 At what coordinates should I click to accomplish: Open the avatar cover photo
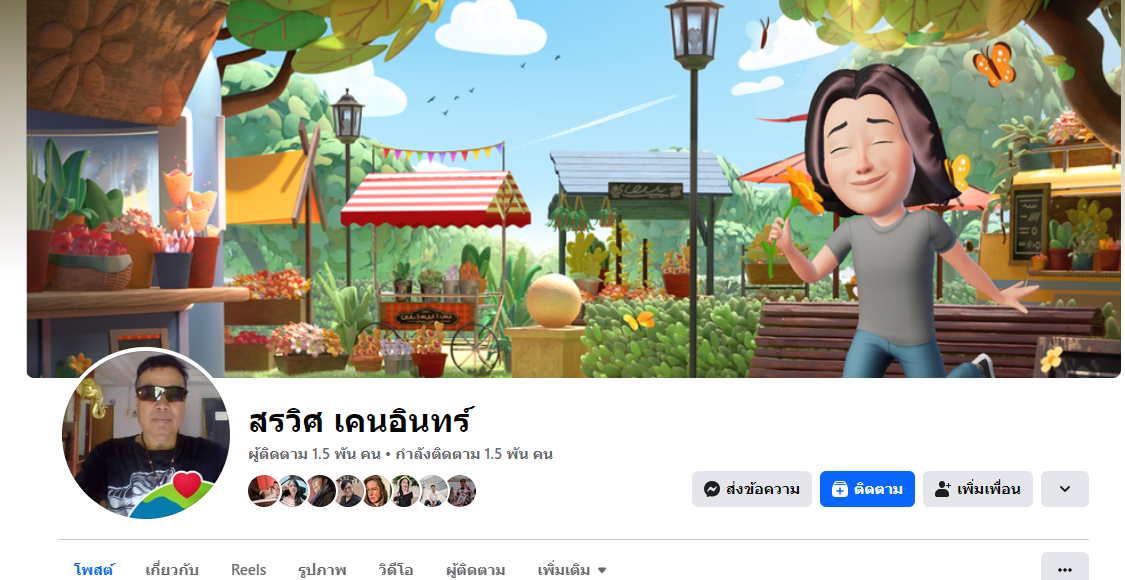[573, 188]
